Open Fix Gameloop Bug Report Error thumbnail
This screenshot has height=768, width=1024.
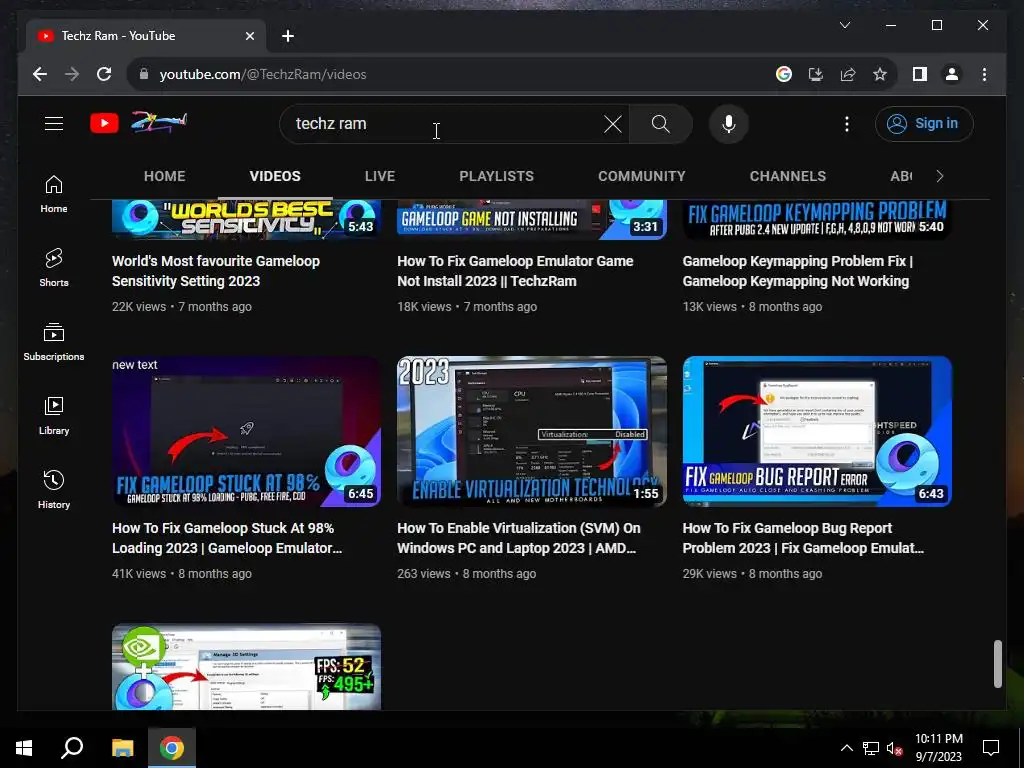pos(816,431)
